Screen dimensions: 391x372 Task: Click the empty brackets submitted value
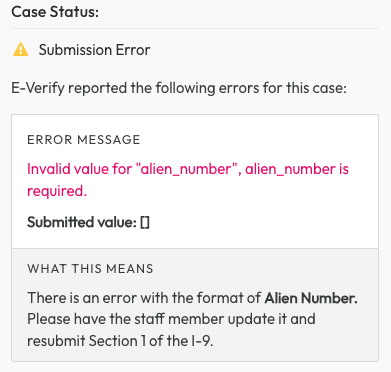click(145, 223)
